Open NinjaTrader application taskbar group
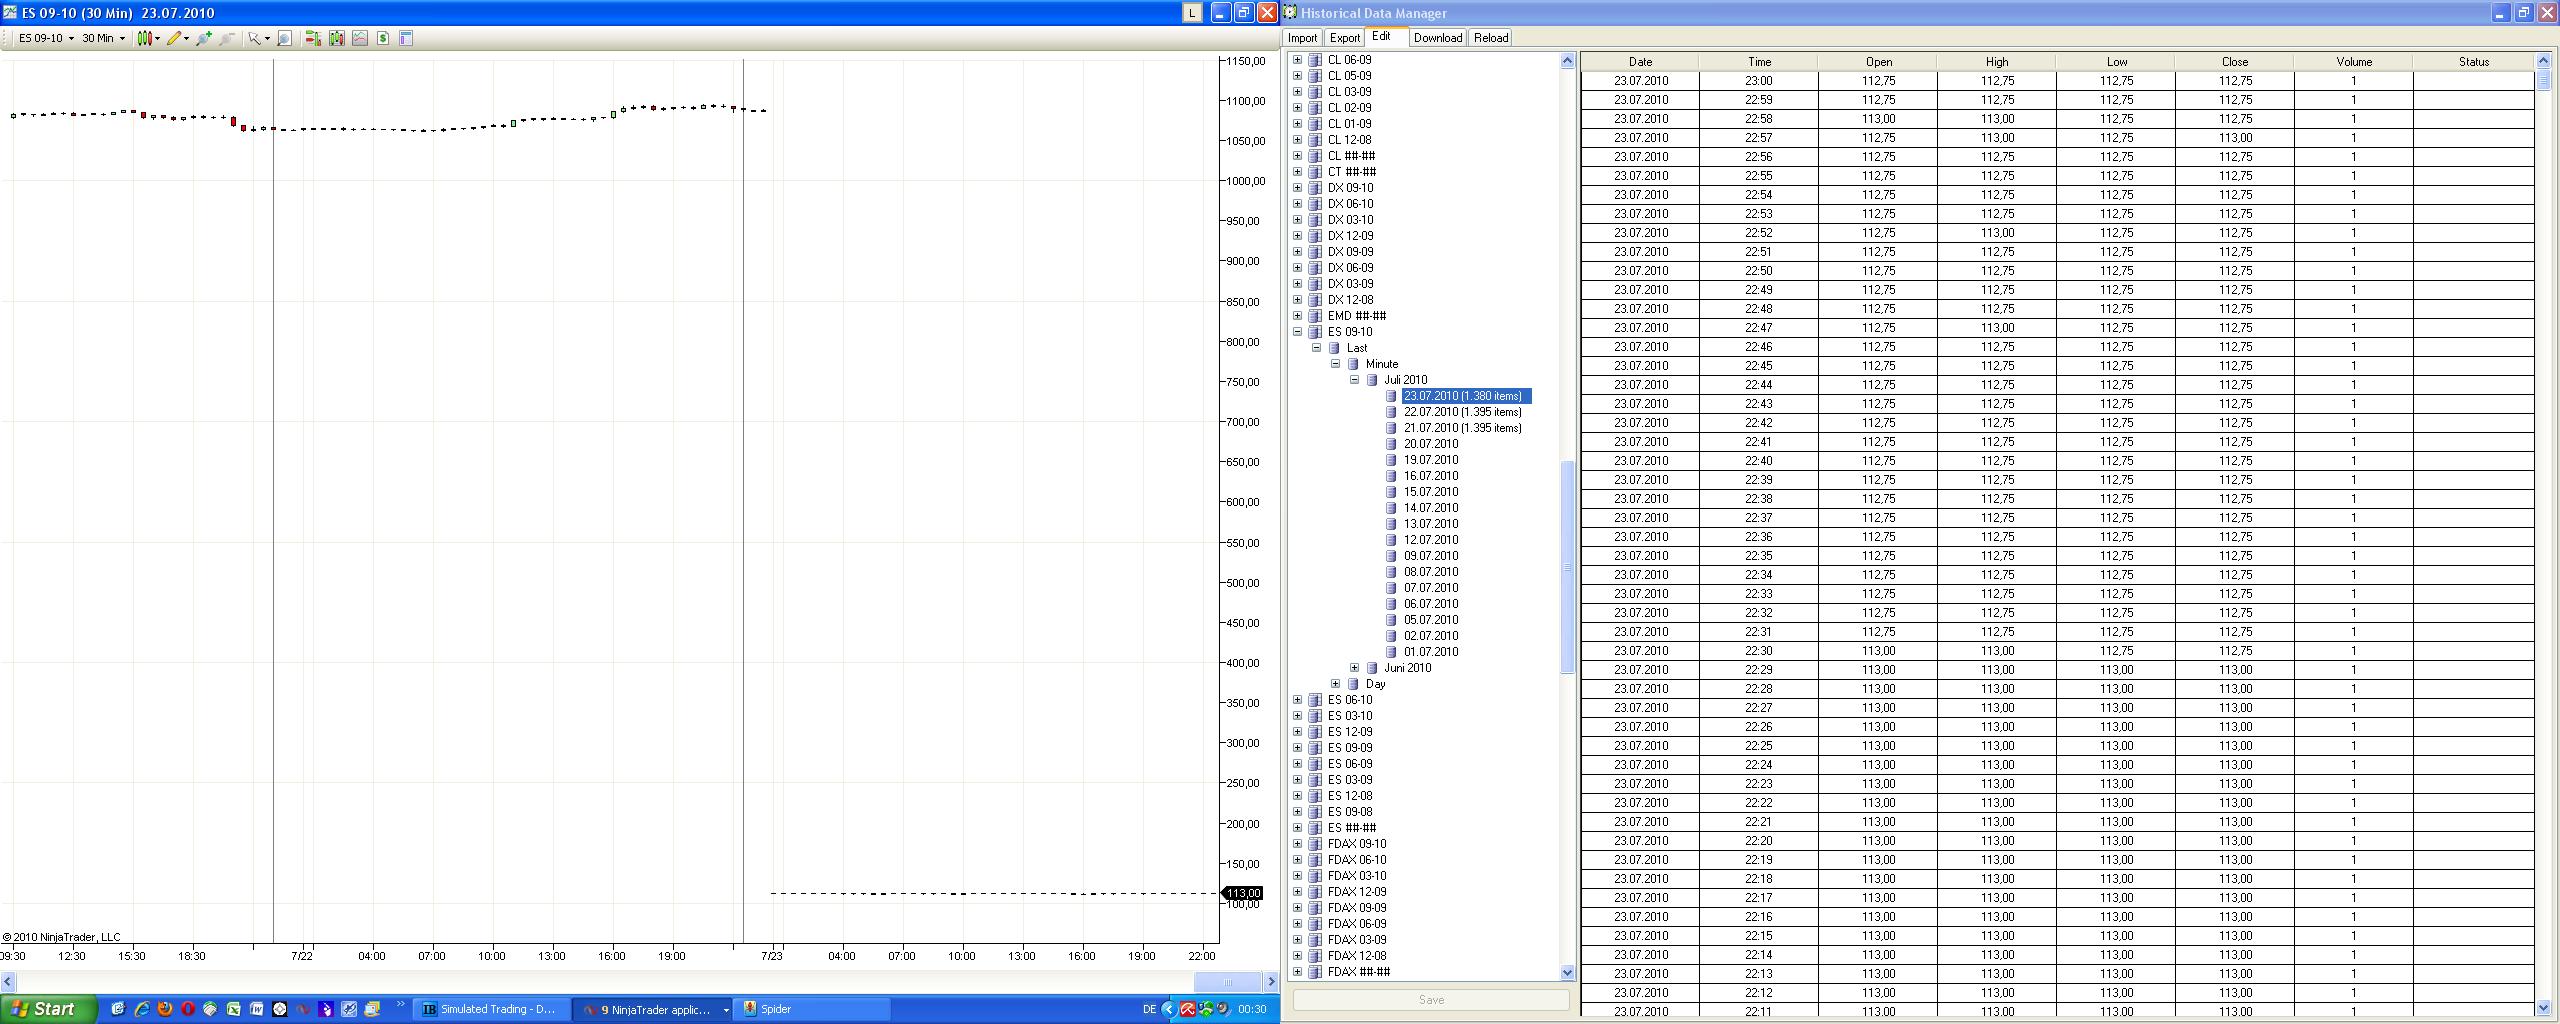The height and width of the screenshot is (1024, 2560). point(654,1009)
